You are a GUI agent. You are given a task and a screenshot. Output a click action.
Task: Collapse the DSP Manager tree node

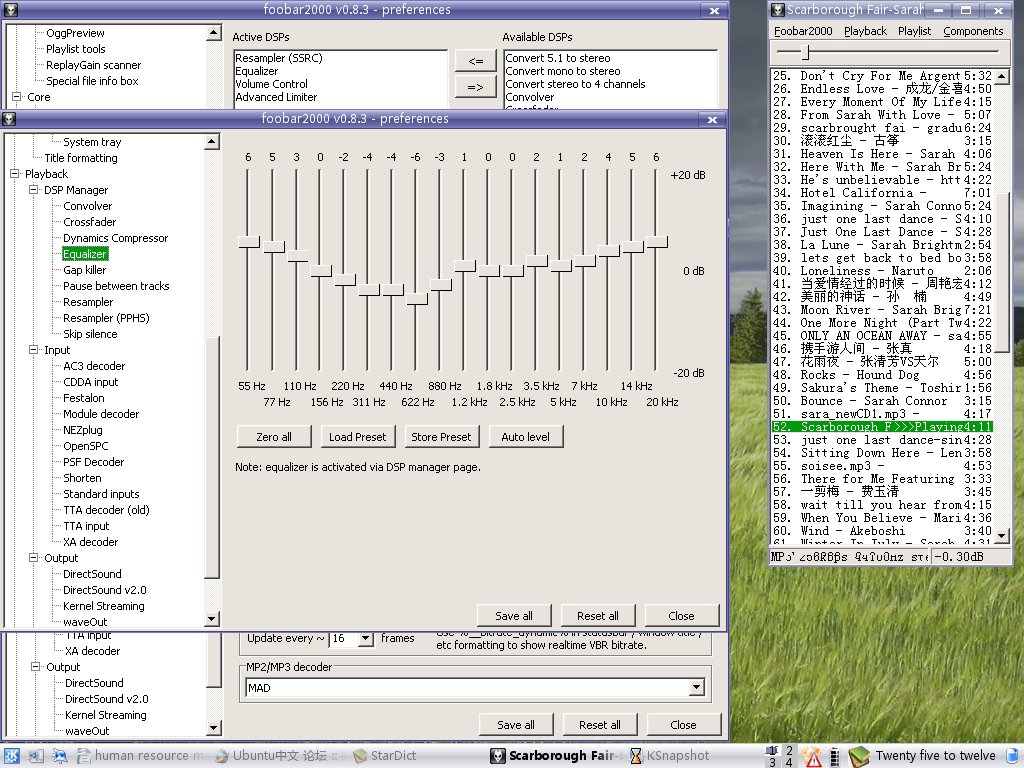pos(33,190)
